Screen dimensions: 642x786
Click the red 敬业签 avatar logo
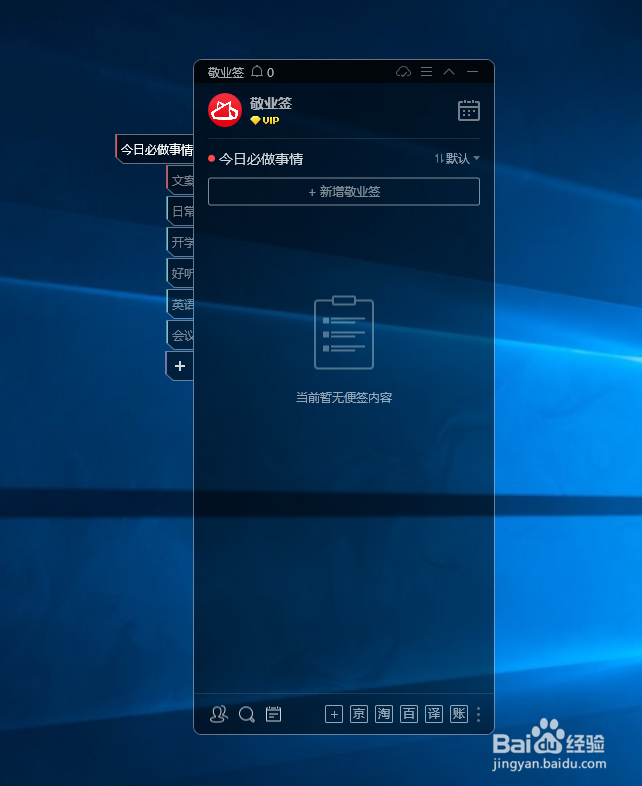(x=225, y=110)
